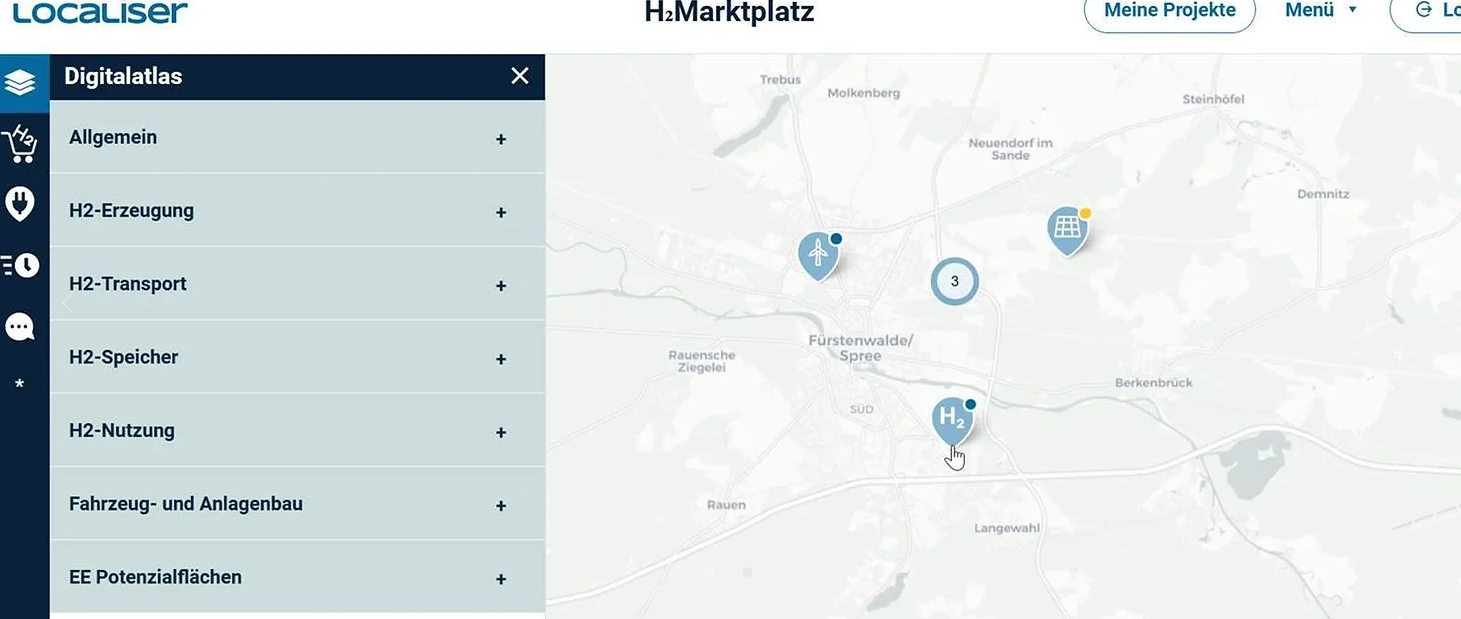Screen dimensions: 1461x619
Task: Open the clock list sidebar icon
Action: [20, 265]
